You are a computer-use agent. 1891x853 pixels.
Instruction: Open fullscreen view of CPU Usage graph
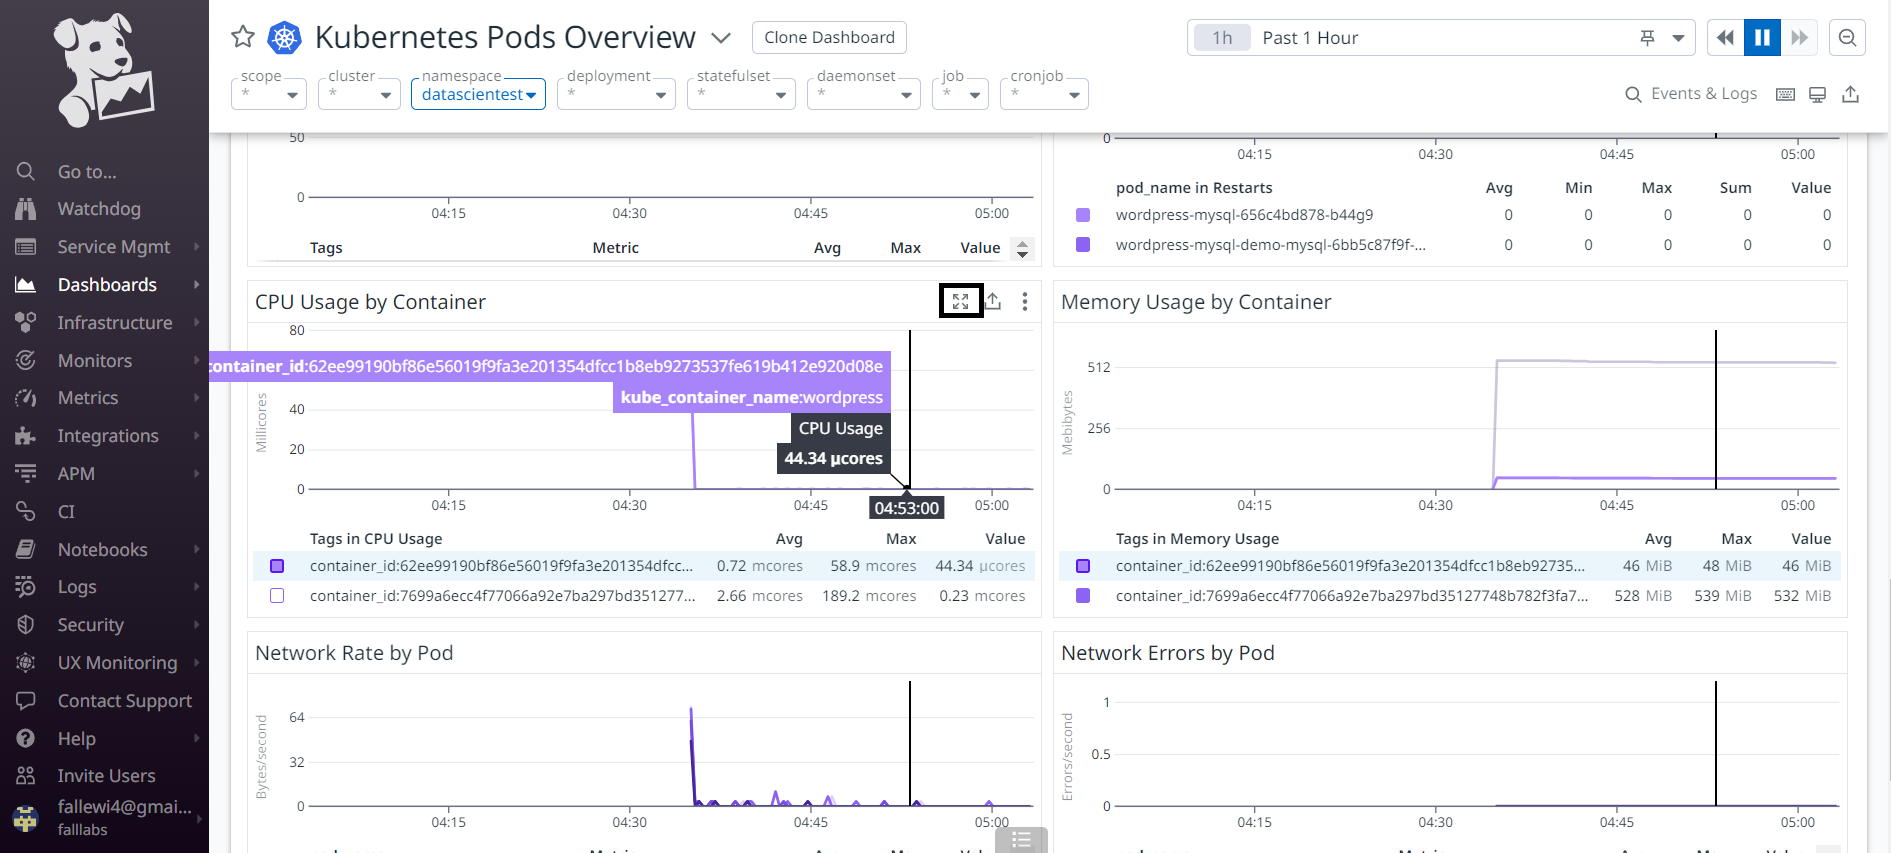pos(960,301)
